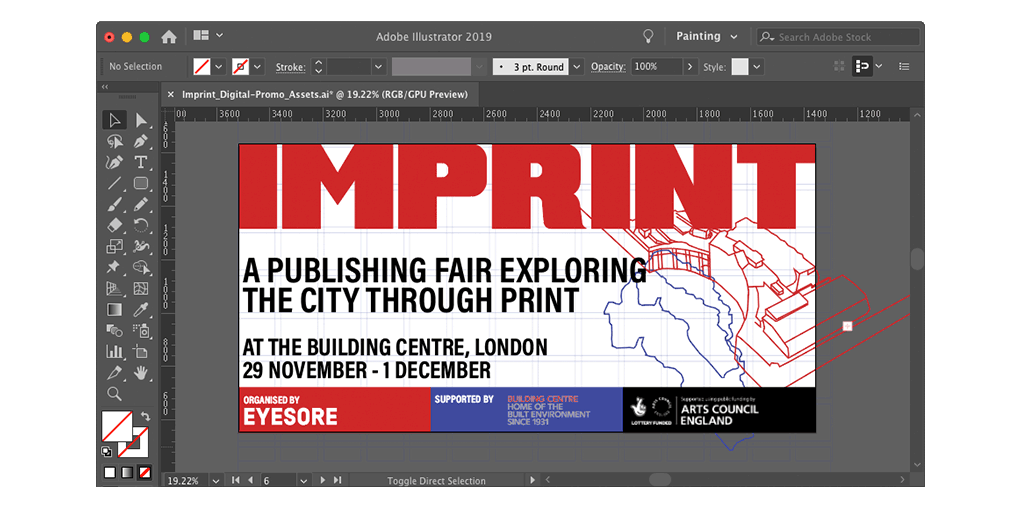Viewport: 1024px width, 512px height.
Task: Go to previous artboard
Action: [x=250, y=480]
